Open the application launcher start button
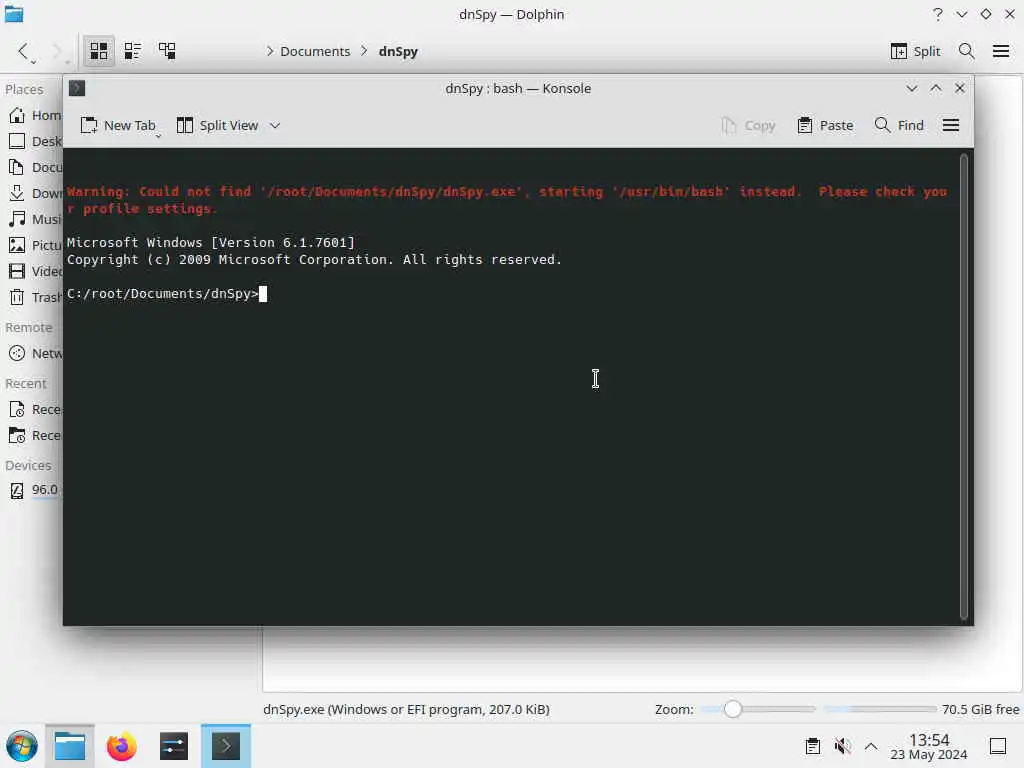The image size is (1024, 768). [x=22, y=746]
